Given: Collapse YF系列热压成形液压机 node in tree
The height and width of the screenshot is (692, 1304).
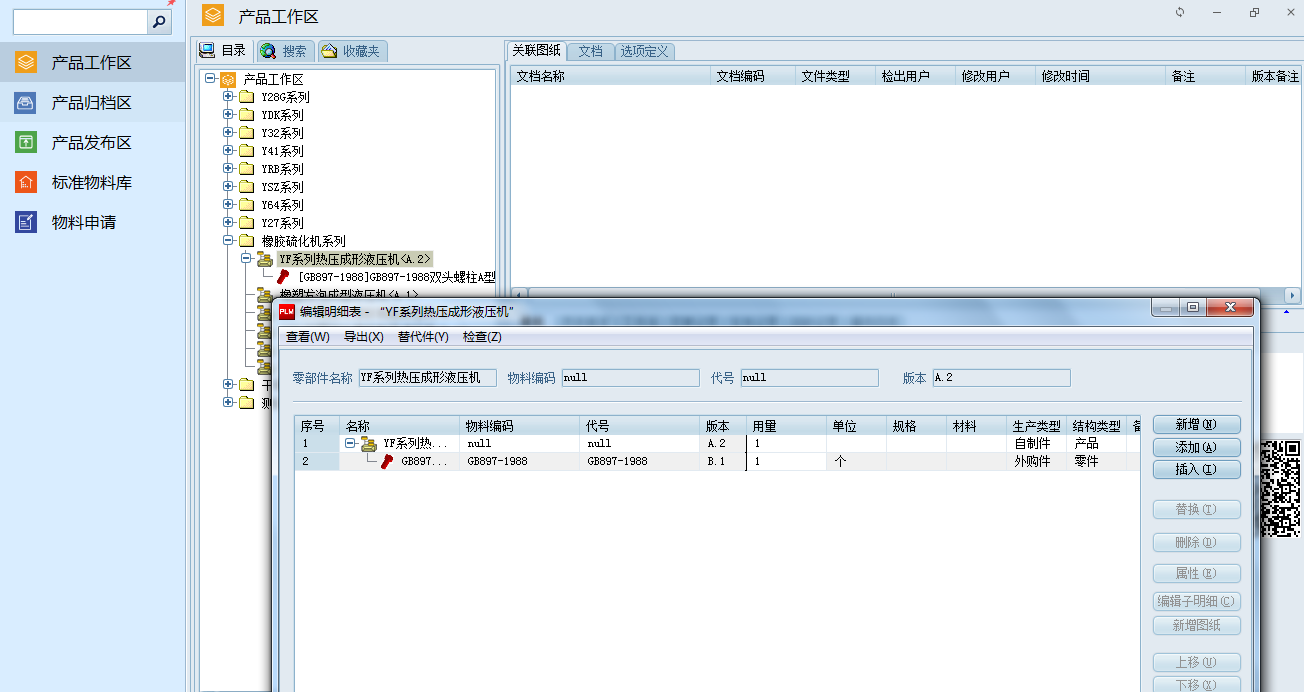Looking at the screenshot, I should point(247,259).
